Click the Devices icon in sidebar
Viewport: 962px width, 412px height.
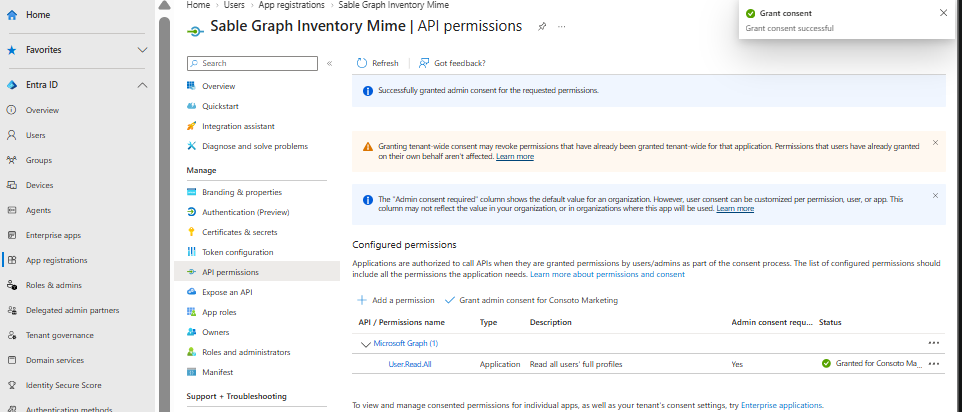(12, 185)
